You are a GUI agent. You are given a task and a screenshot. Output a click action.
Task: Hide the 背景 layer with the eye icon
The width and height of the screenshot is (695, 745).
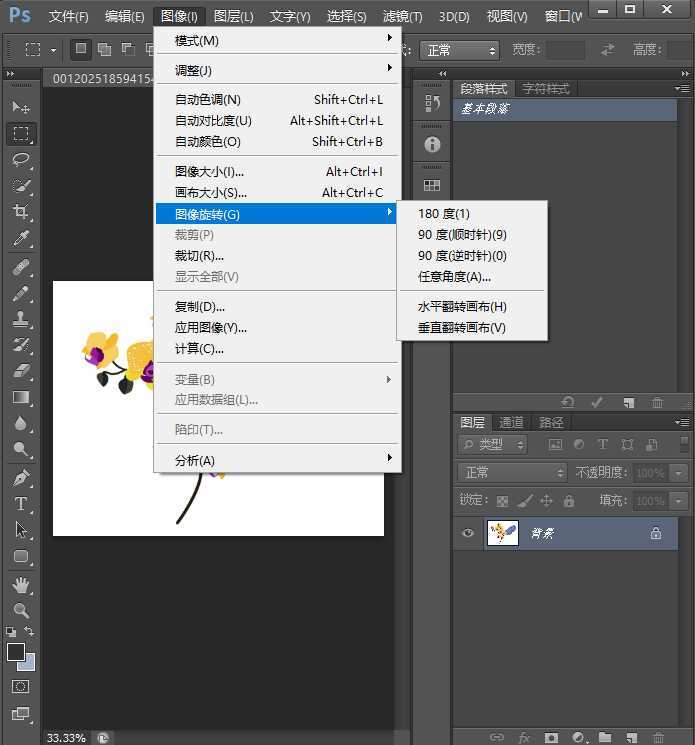click(467, 533)
